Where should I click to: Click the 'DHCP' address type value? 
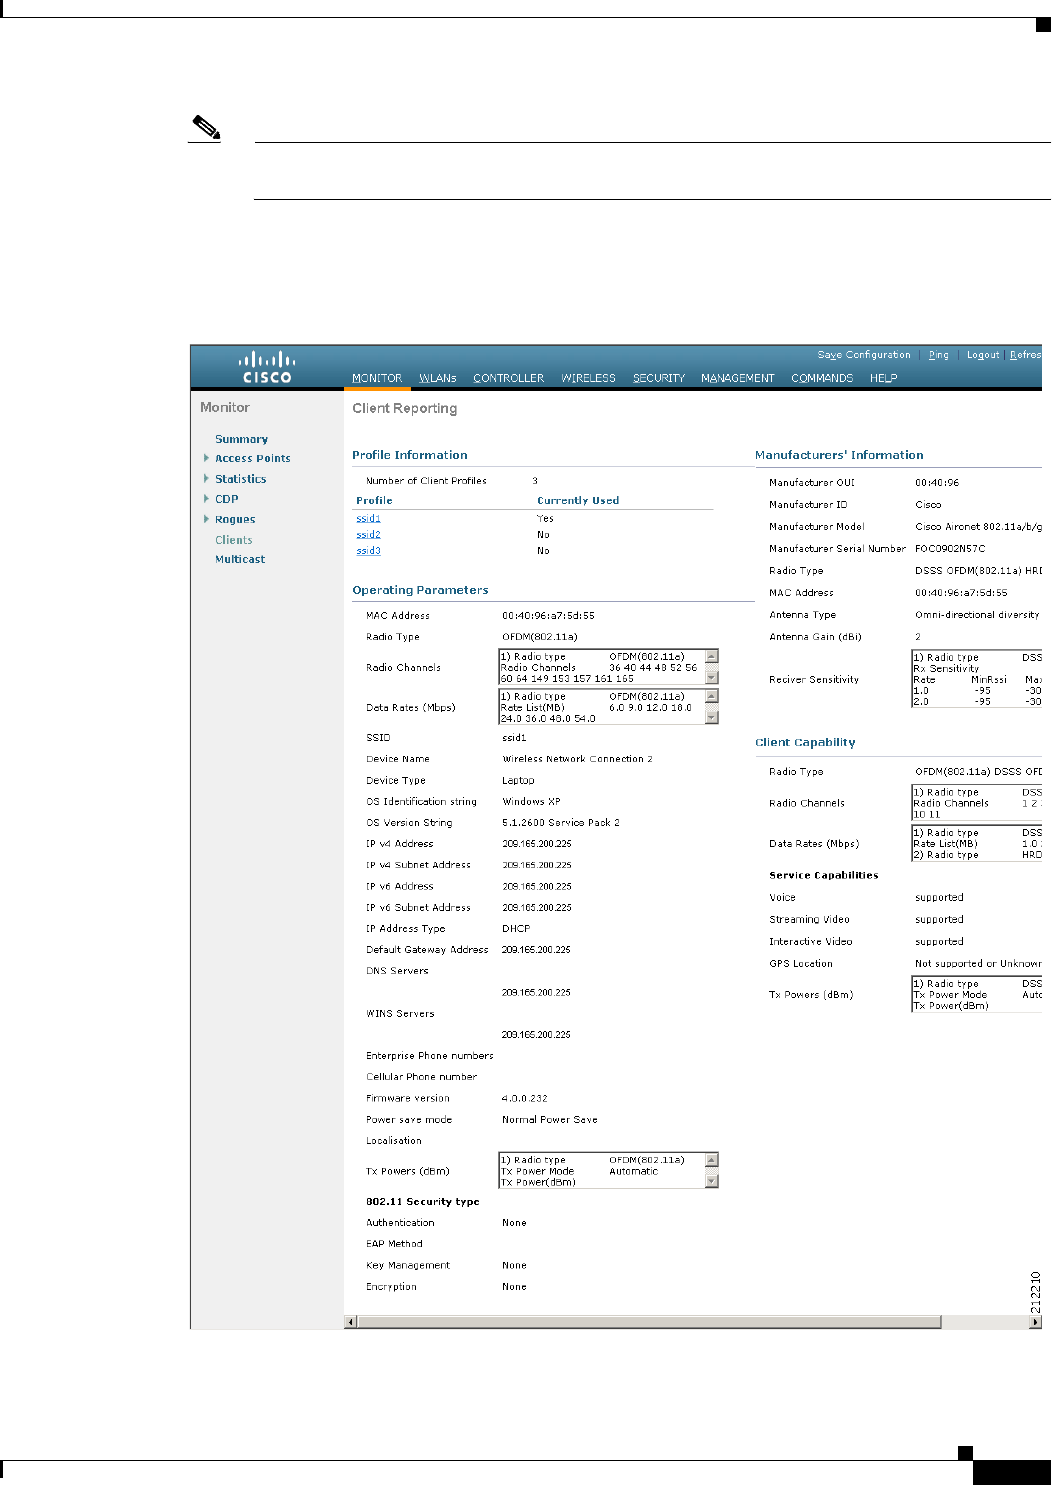516,929
